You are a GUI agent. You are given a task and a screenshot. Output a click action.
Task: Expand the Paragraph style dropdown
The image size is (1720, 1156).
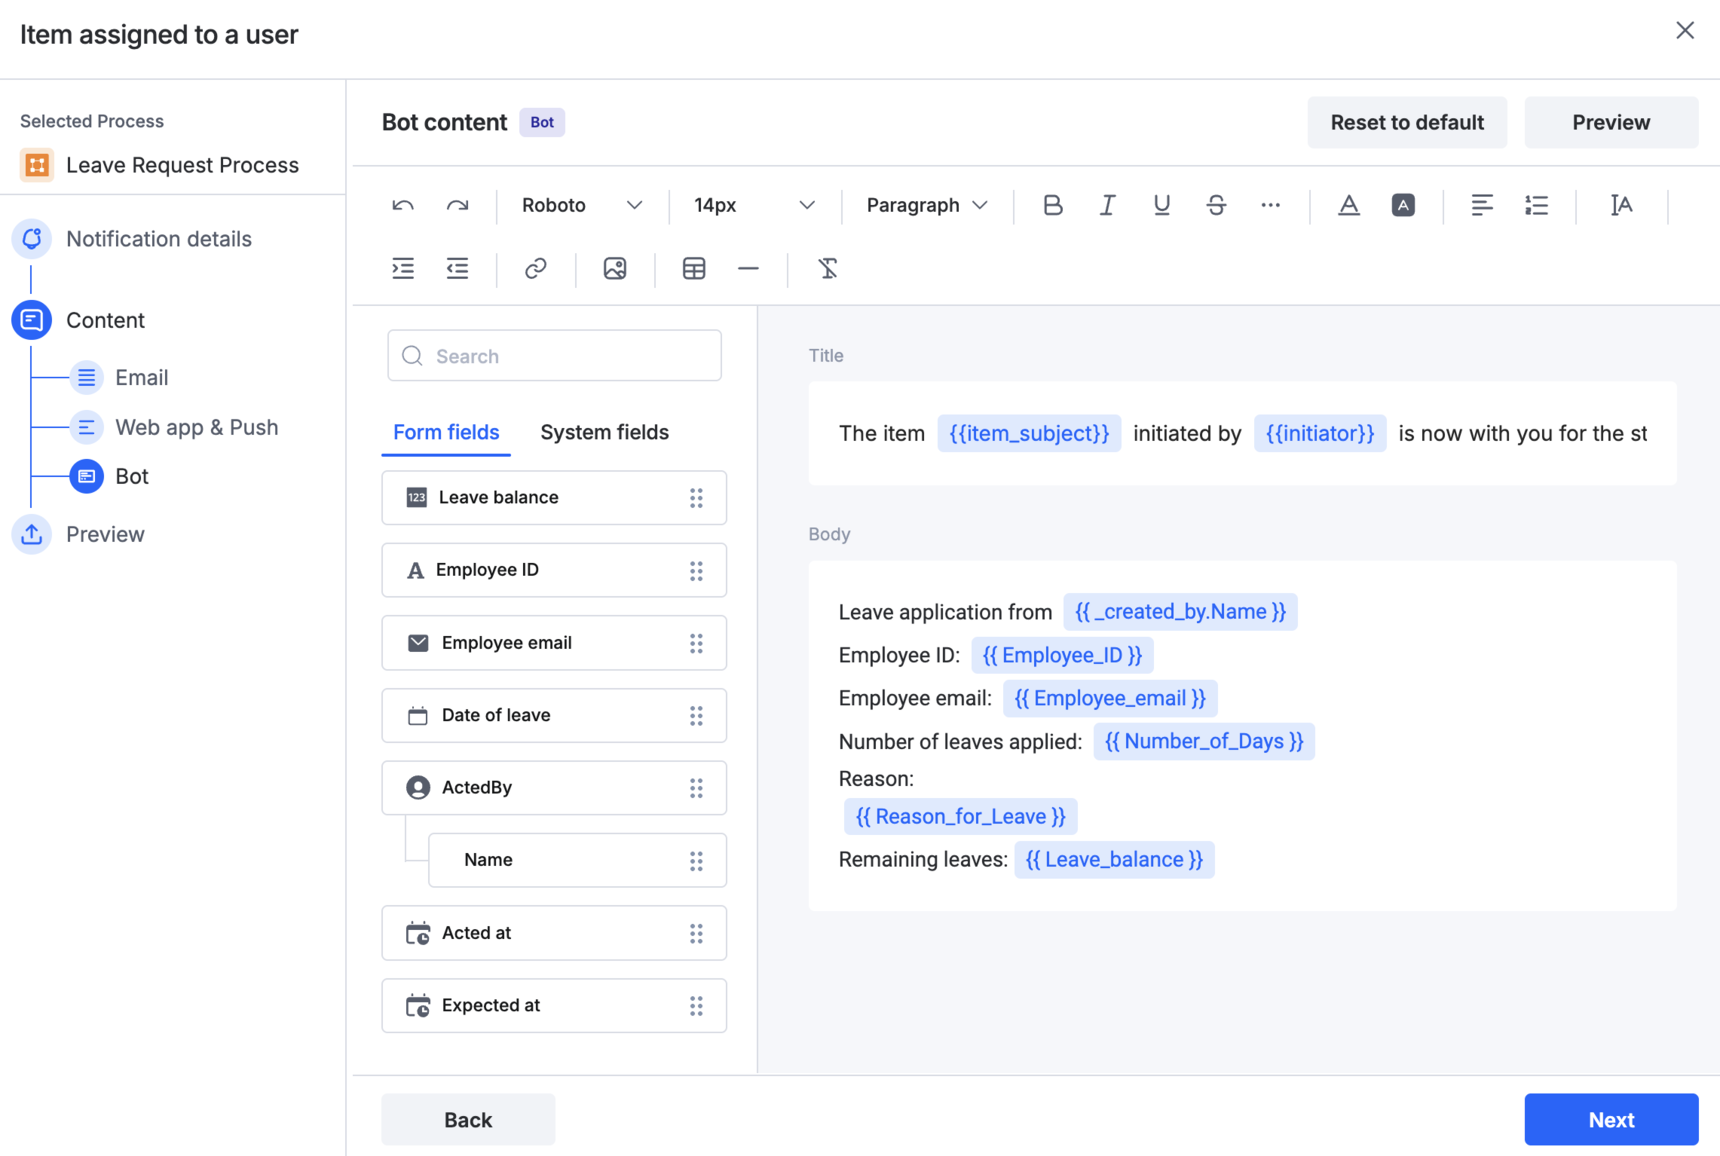click(926, 205)
